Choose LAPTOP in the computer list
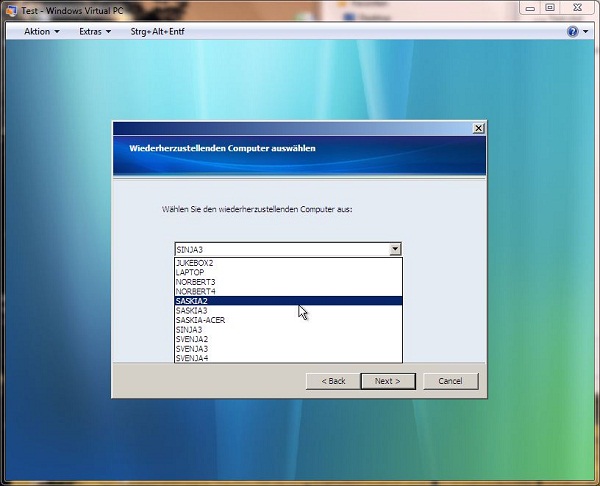 [190, 272]
